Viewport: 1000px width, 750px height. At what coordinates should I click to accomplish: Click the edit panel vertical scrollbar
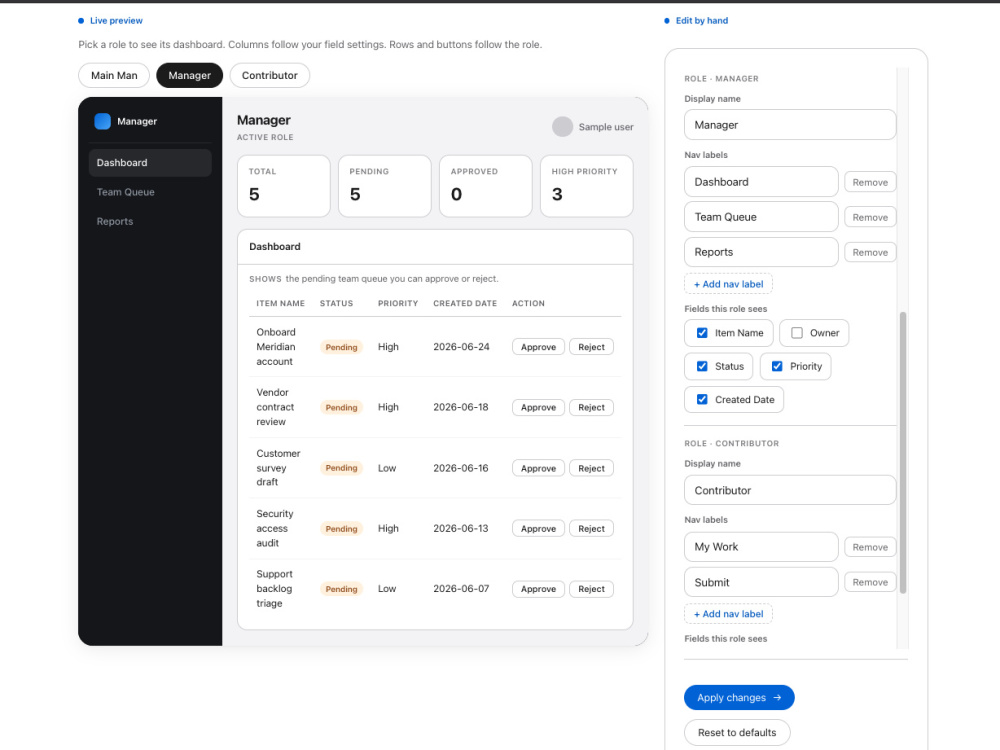click(902, 453)
